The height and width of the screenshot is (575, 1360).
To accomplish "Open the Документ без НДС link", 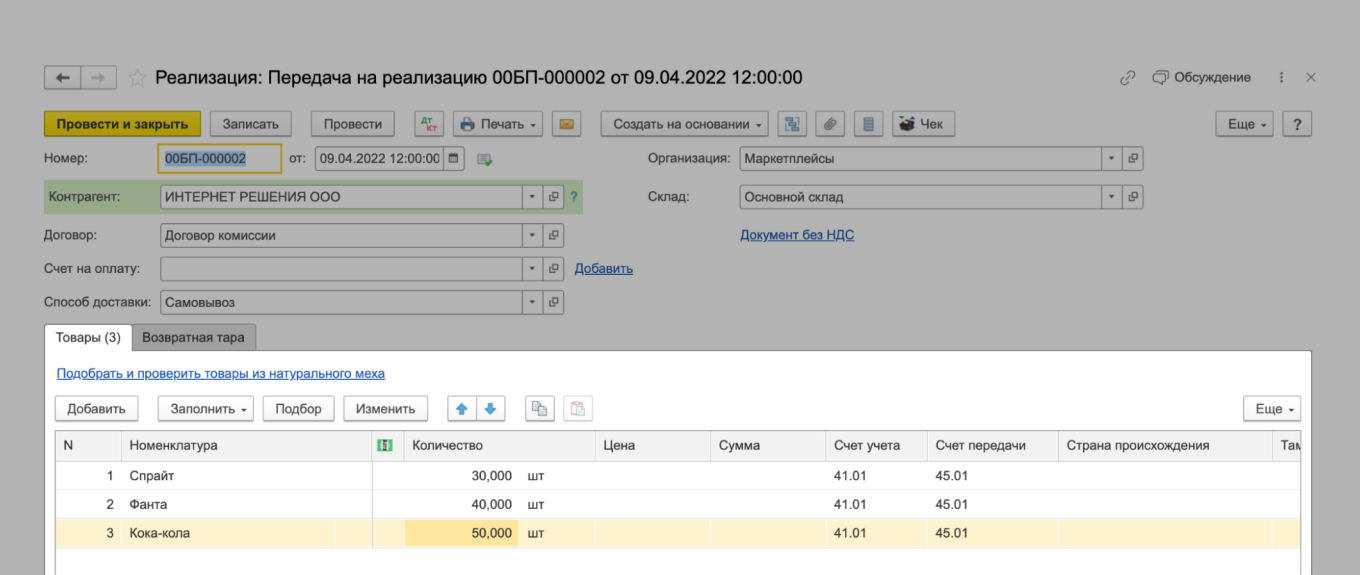I will tap(797, 235).
